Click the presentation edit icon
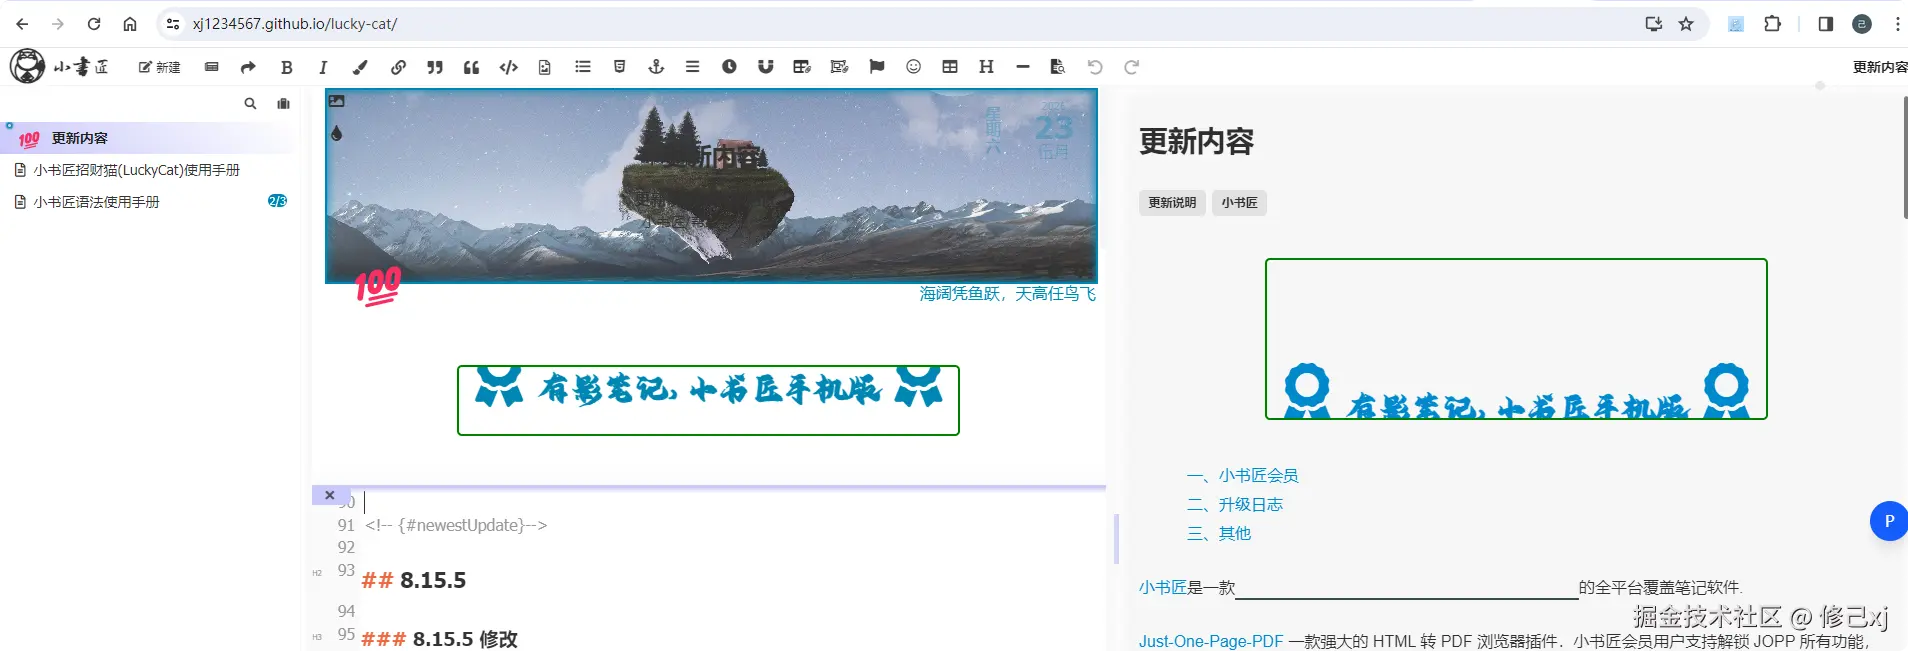Screen dimensions: 1908x651 coord(839,66)
